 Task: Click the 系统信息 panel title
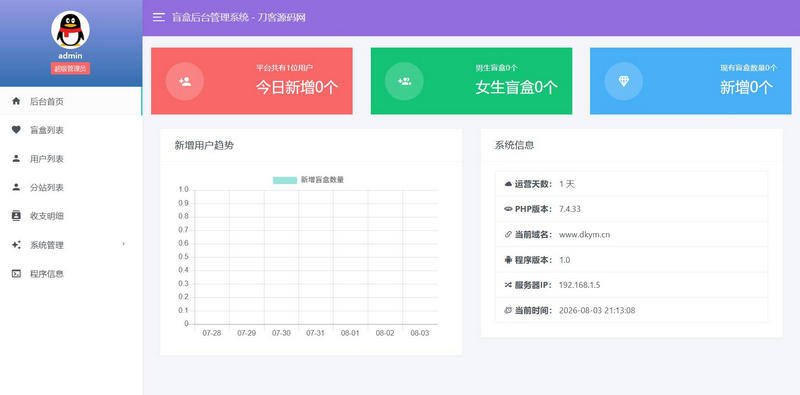coord(514,145)
